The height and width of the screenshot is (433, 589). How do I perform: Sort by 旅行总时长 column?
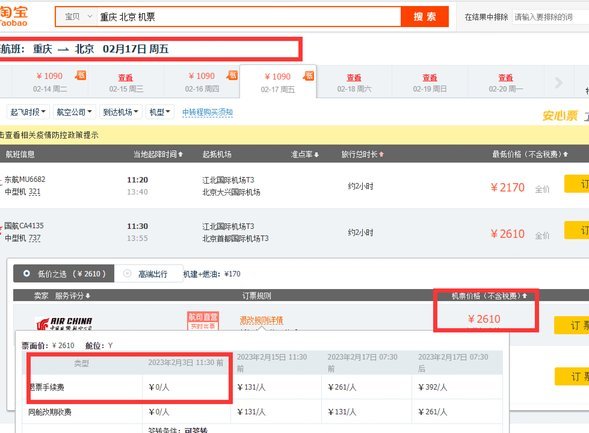(x=362, y=154)
